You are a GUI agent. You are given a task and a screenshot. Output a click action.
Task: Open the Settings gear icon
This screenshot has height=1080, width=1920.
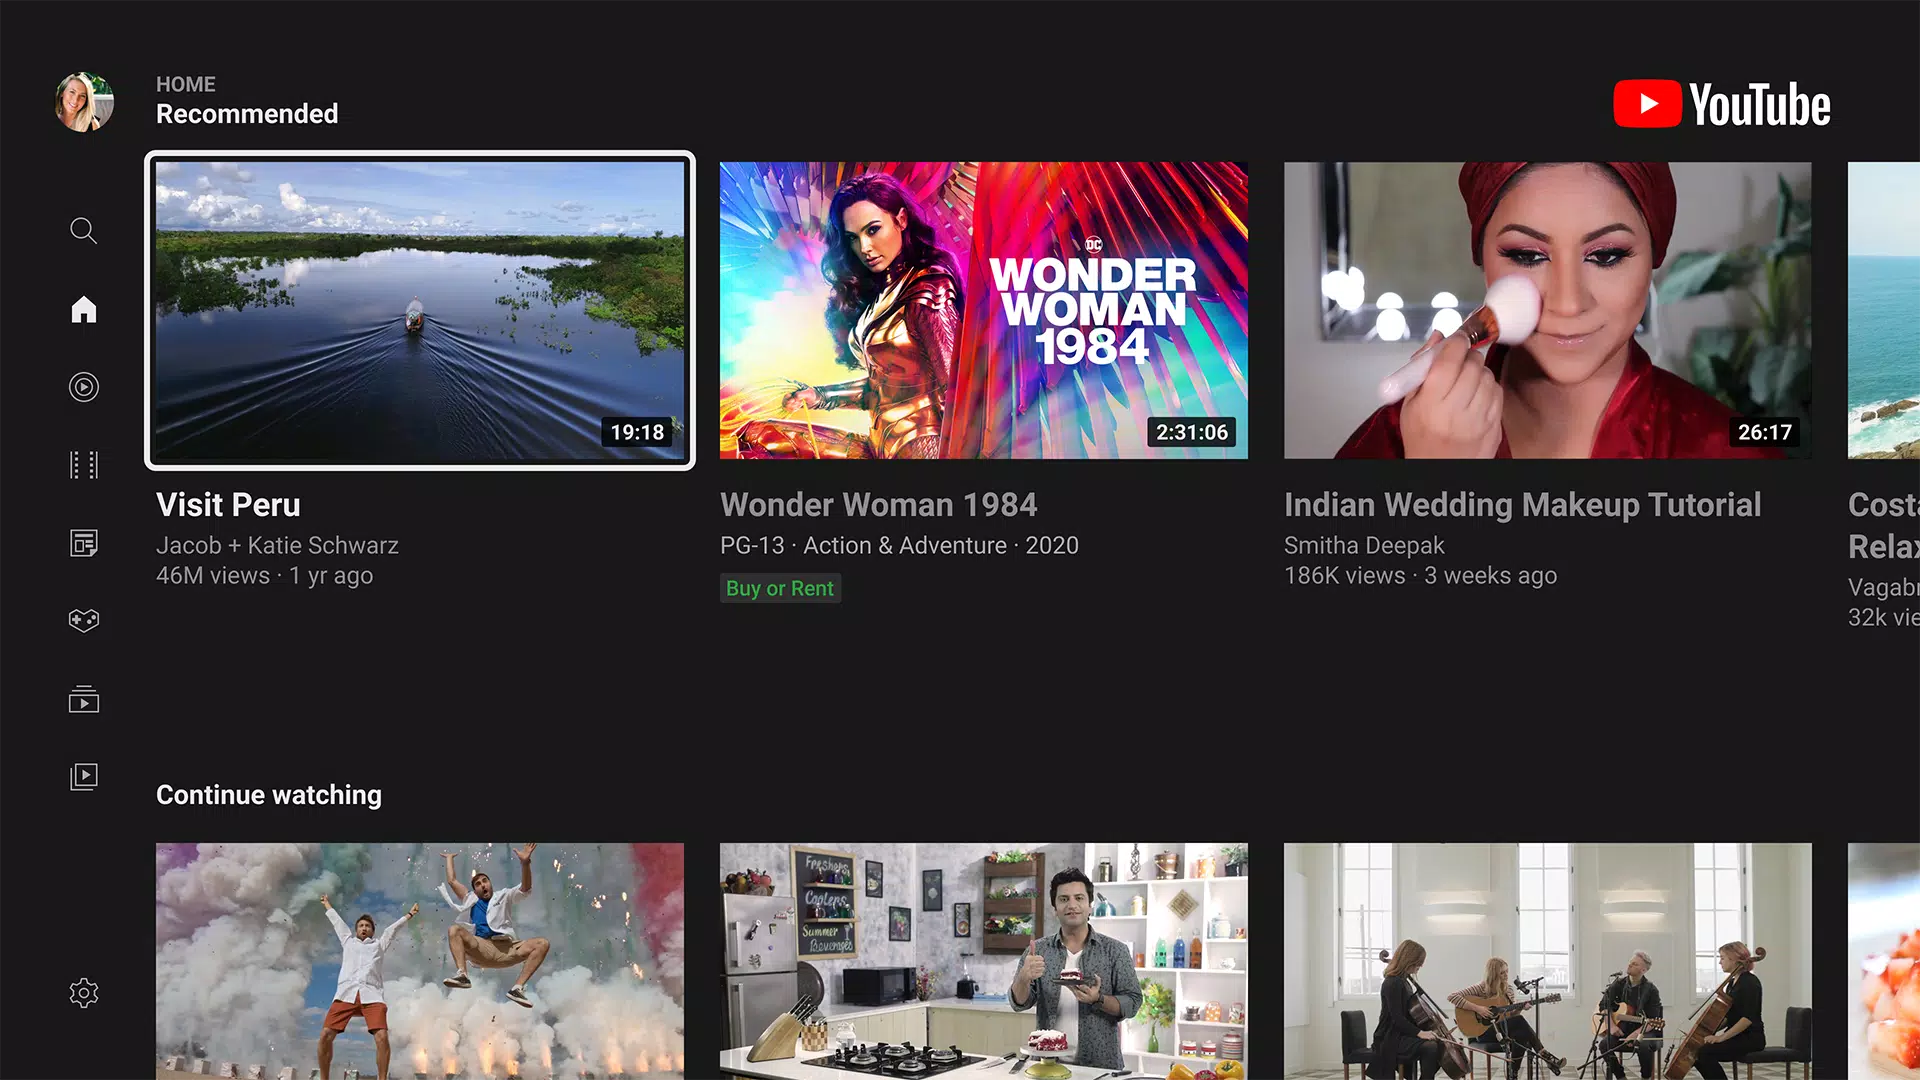click(x=83, y=992)
